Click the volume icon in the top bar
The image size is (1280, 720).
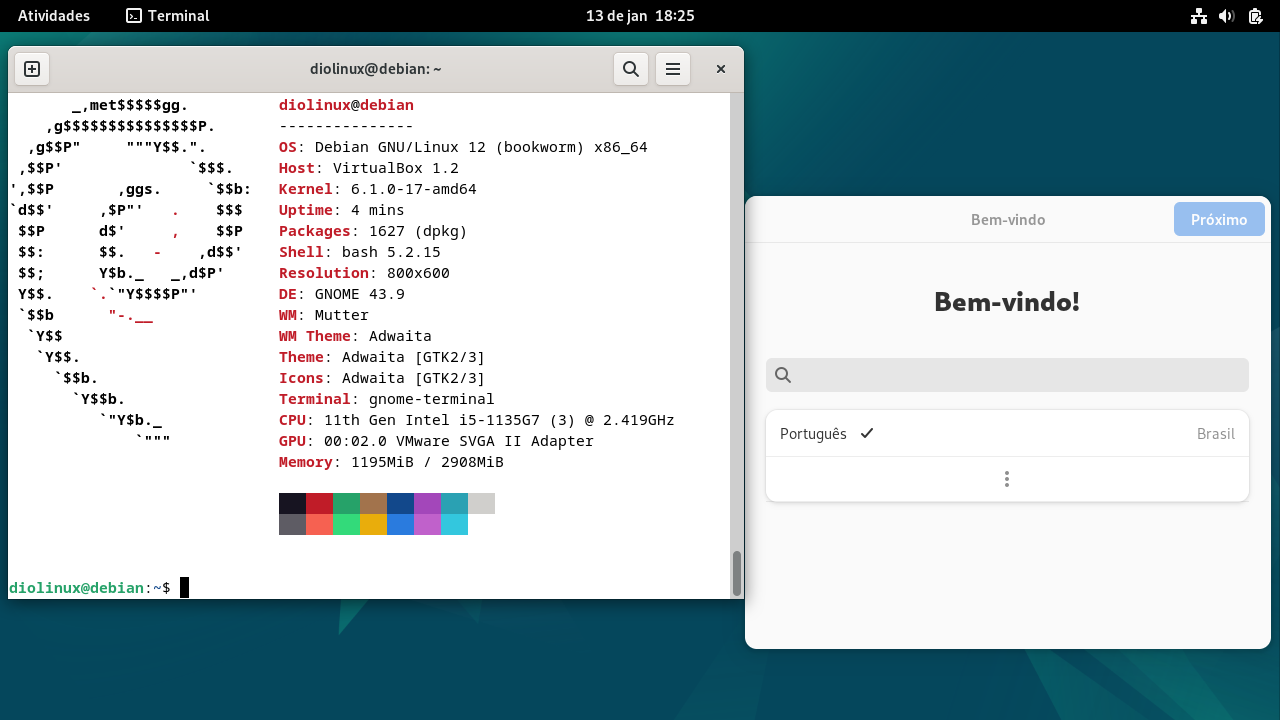1227,15
